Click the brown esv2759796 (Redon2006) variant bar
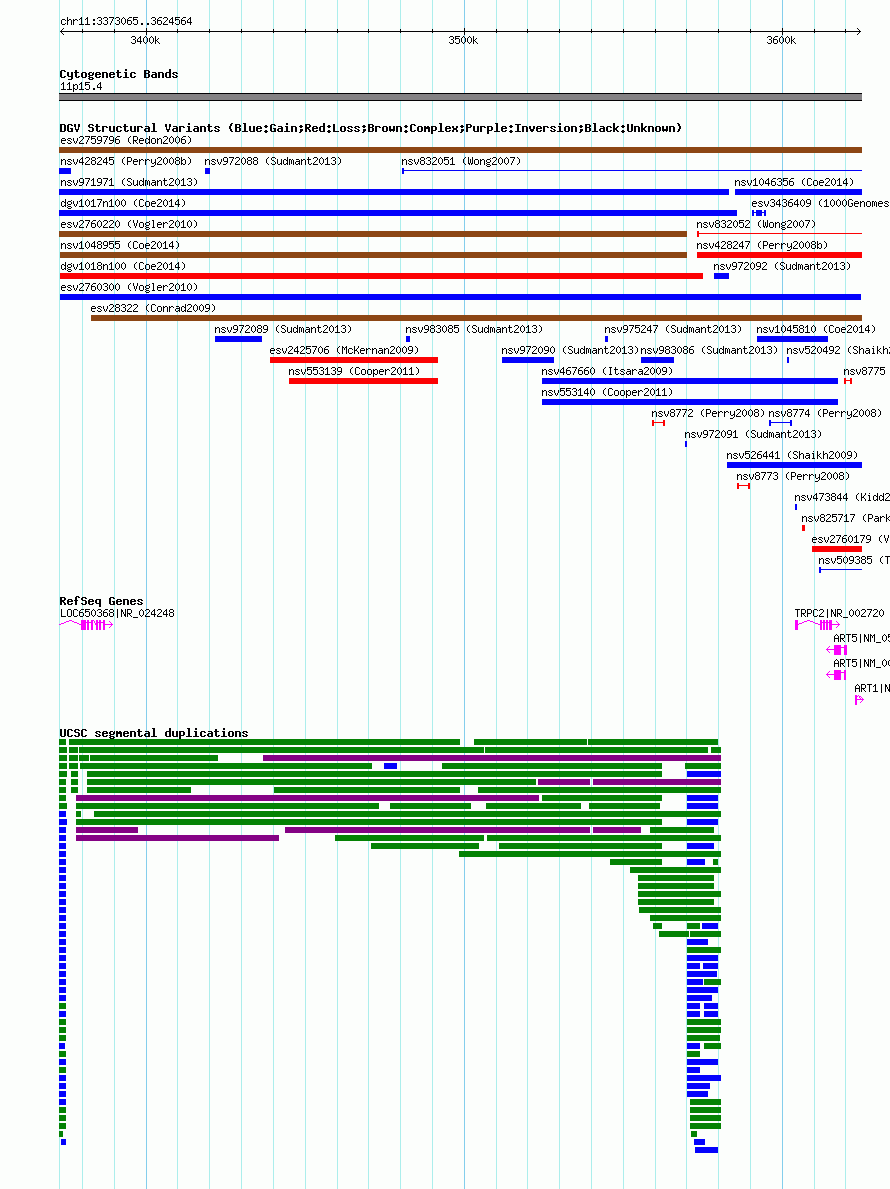 (460, 150)
